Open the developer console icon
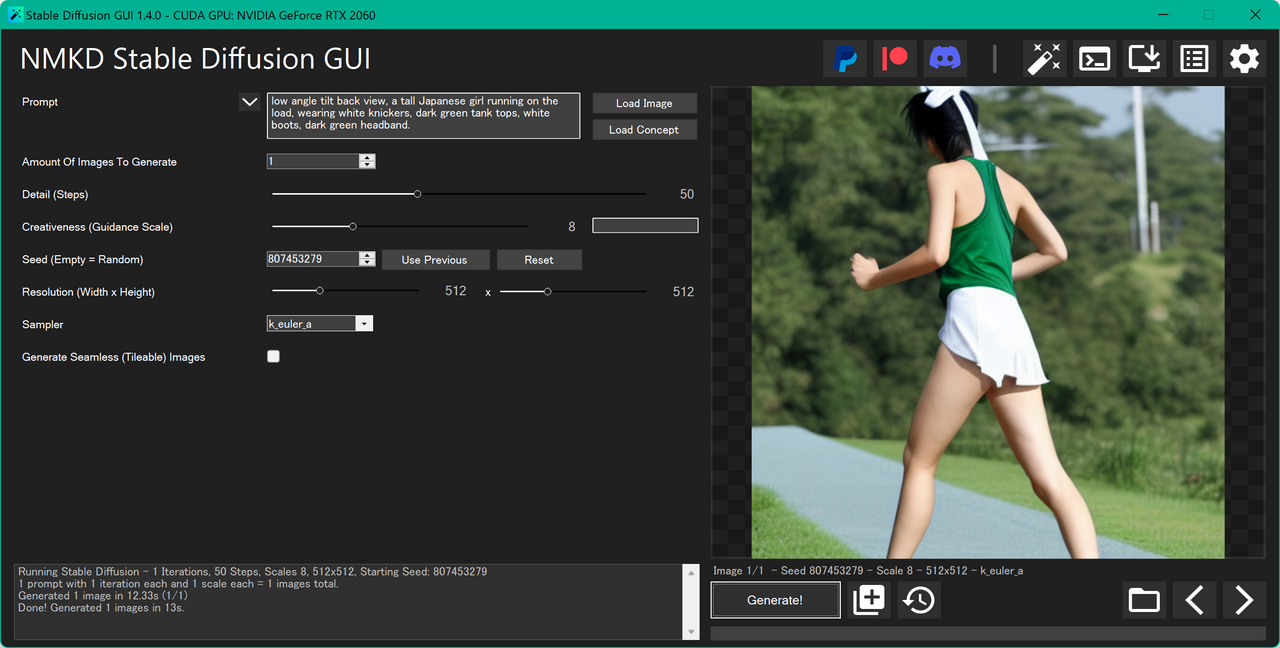The image size is (1280, 648). [1094, 58]
